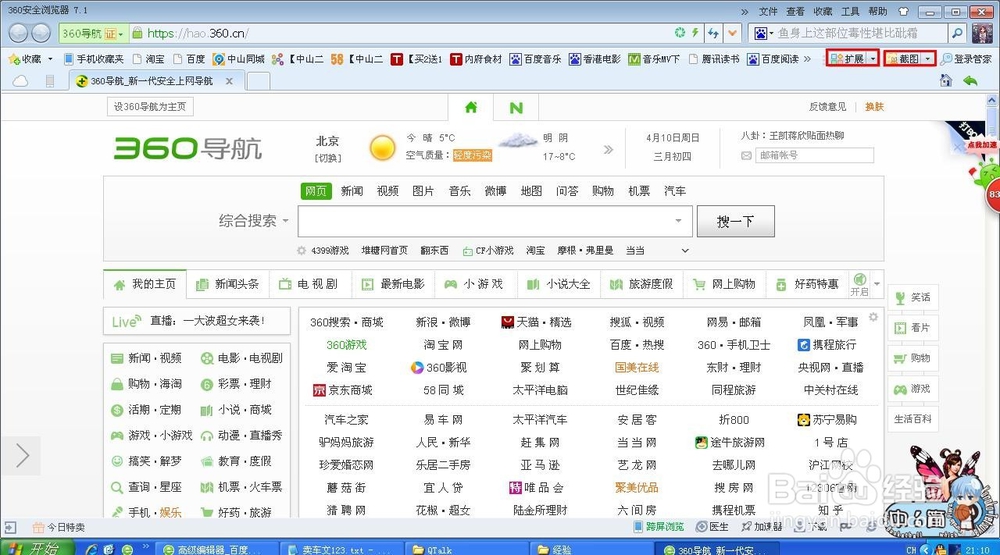Screen dimensions: 1000x555
Task: Open the 文件 menu
Action: [x=768, y=11]
